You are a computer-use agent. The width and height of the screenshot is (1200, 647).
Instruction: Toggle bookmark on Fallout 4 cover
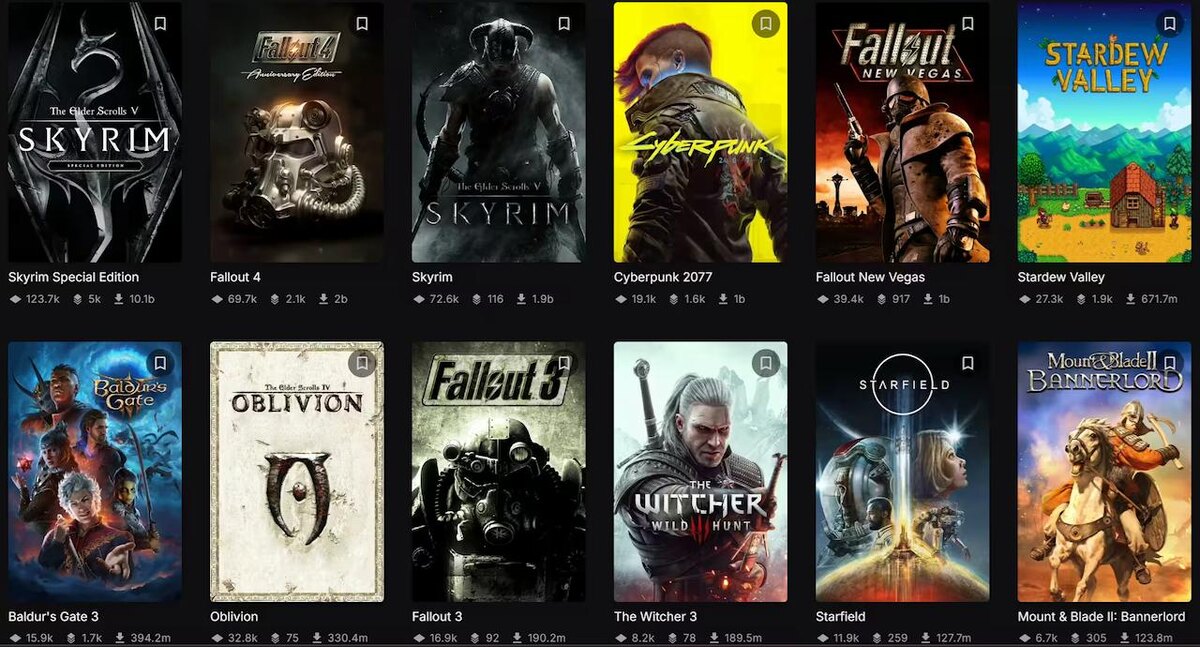point(362,24)
